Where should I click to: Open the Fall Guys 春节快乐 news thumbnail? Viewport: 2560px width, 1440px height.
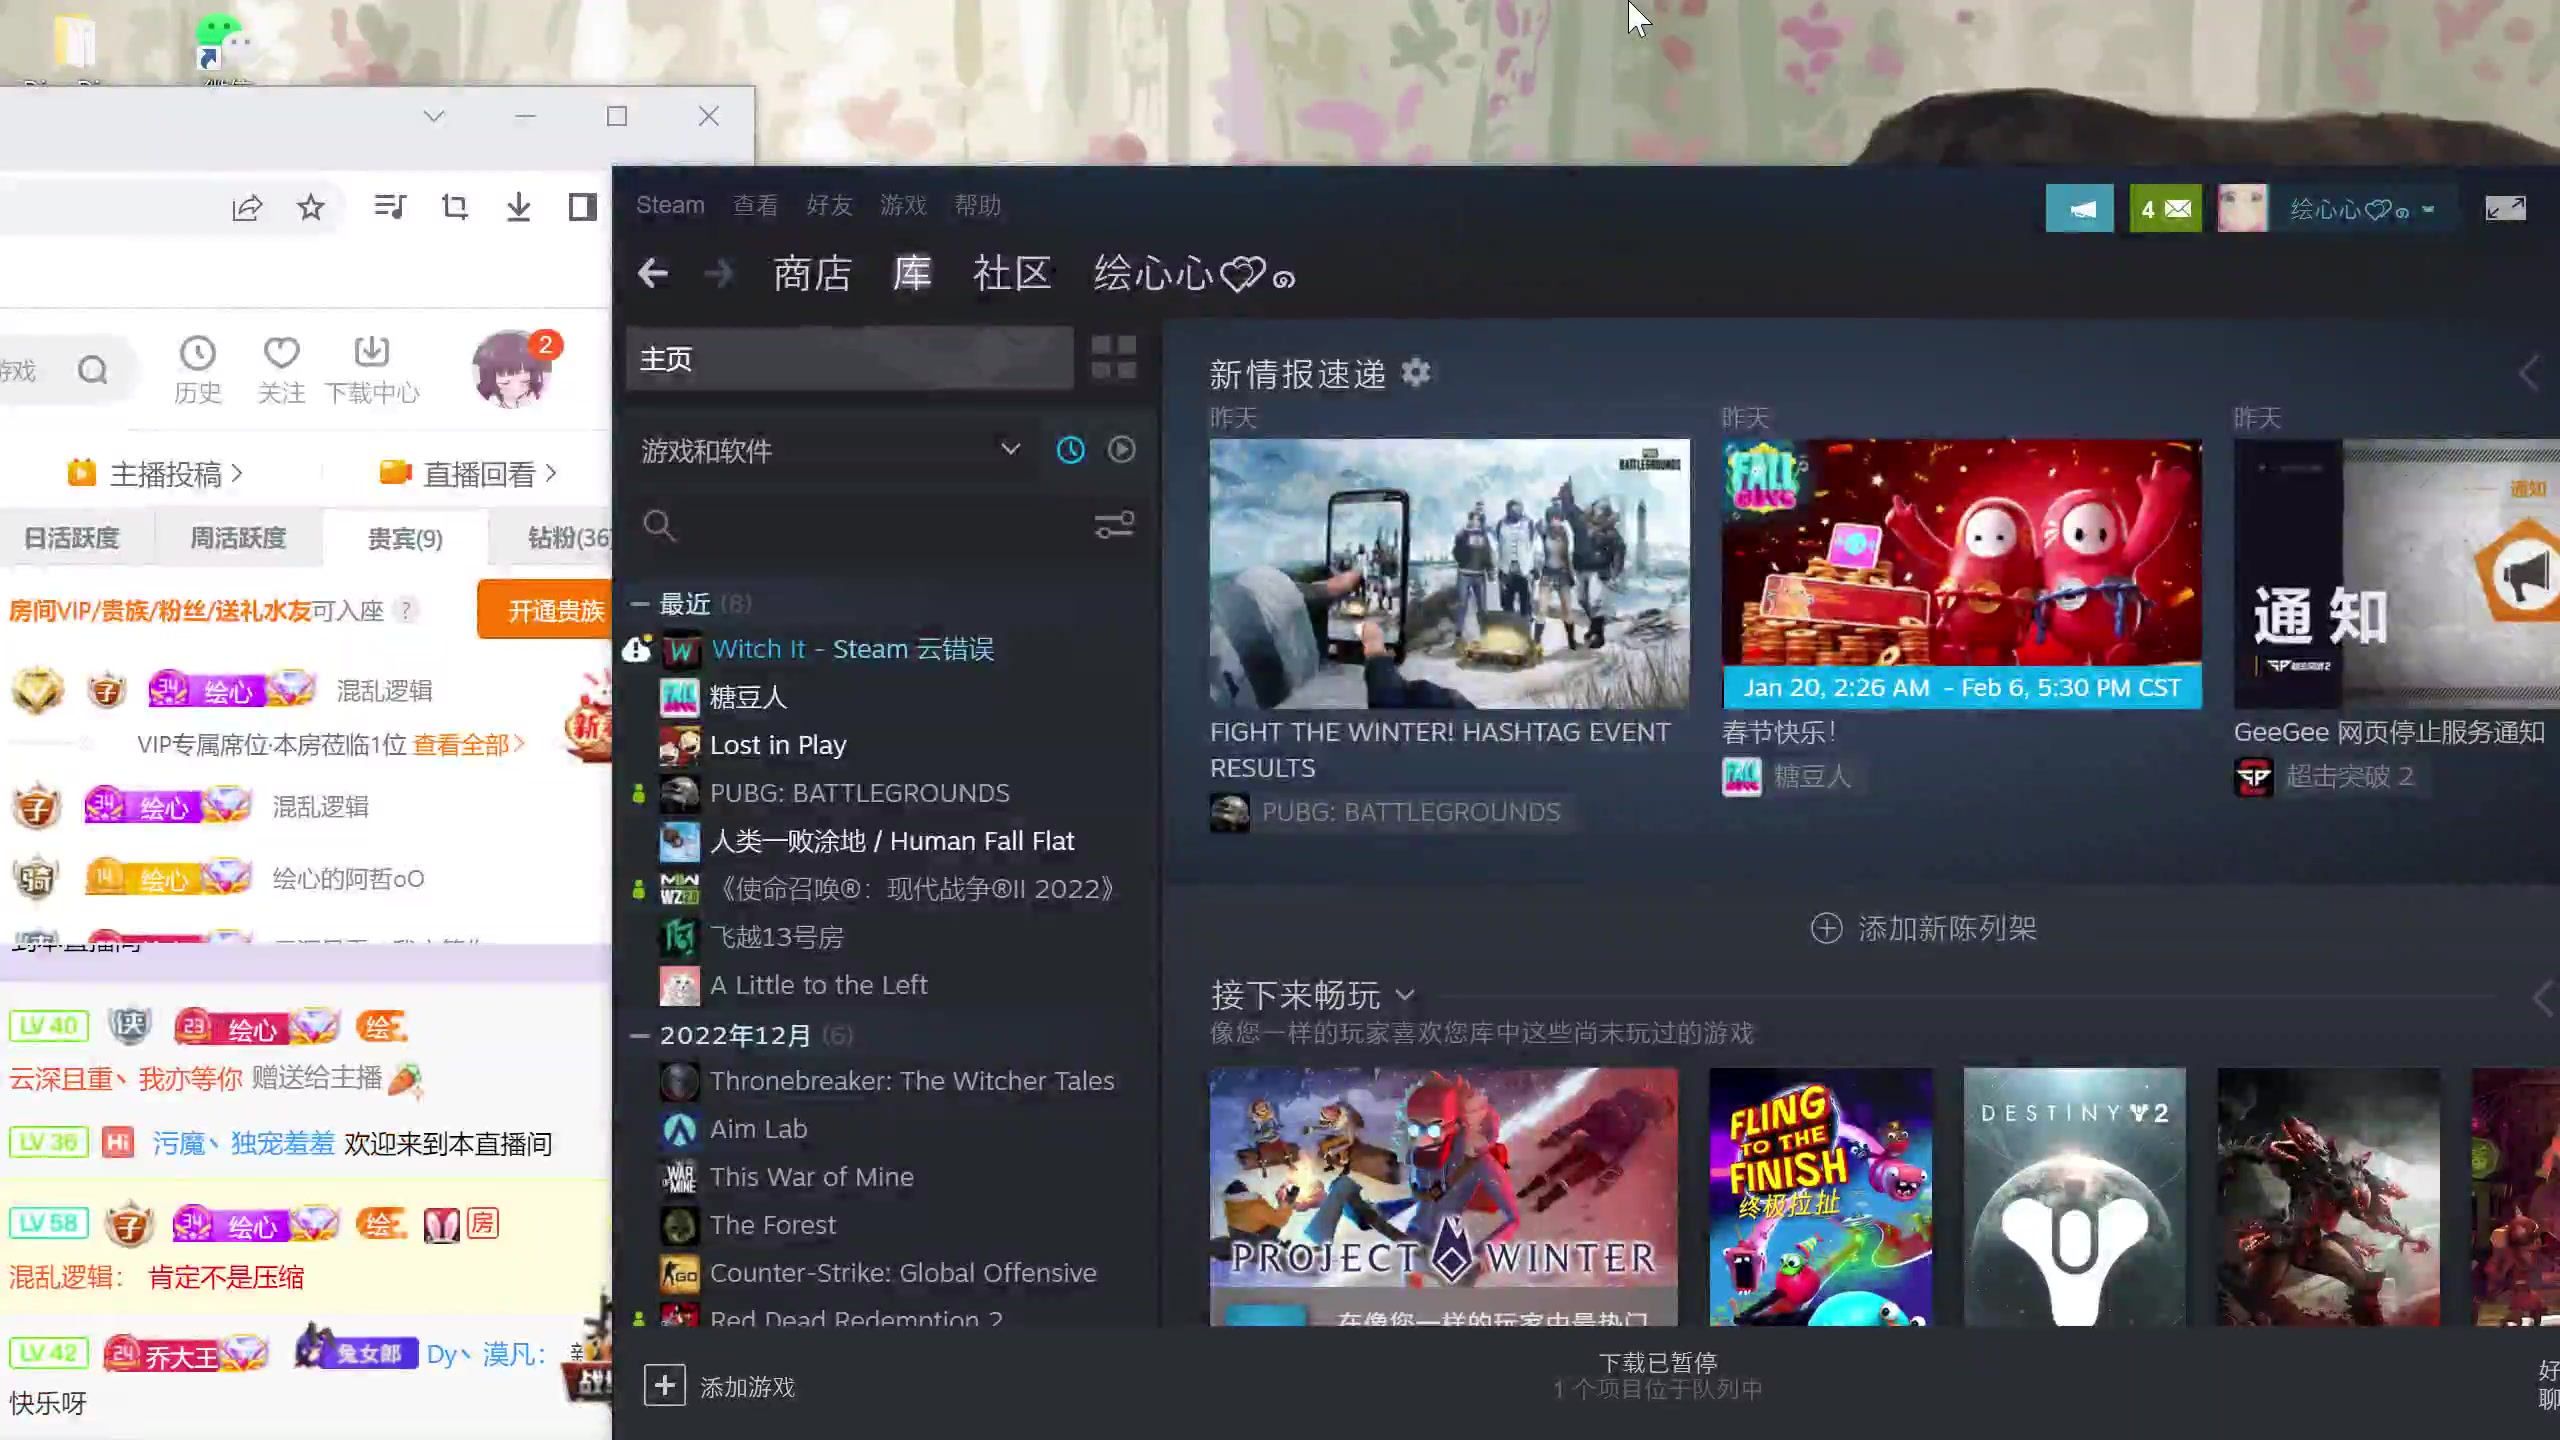click(x=1962, y=573)
